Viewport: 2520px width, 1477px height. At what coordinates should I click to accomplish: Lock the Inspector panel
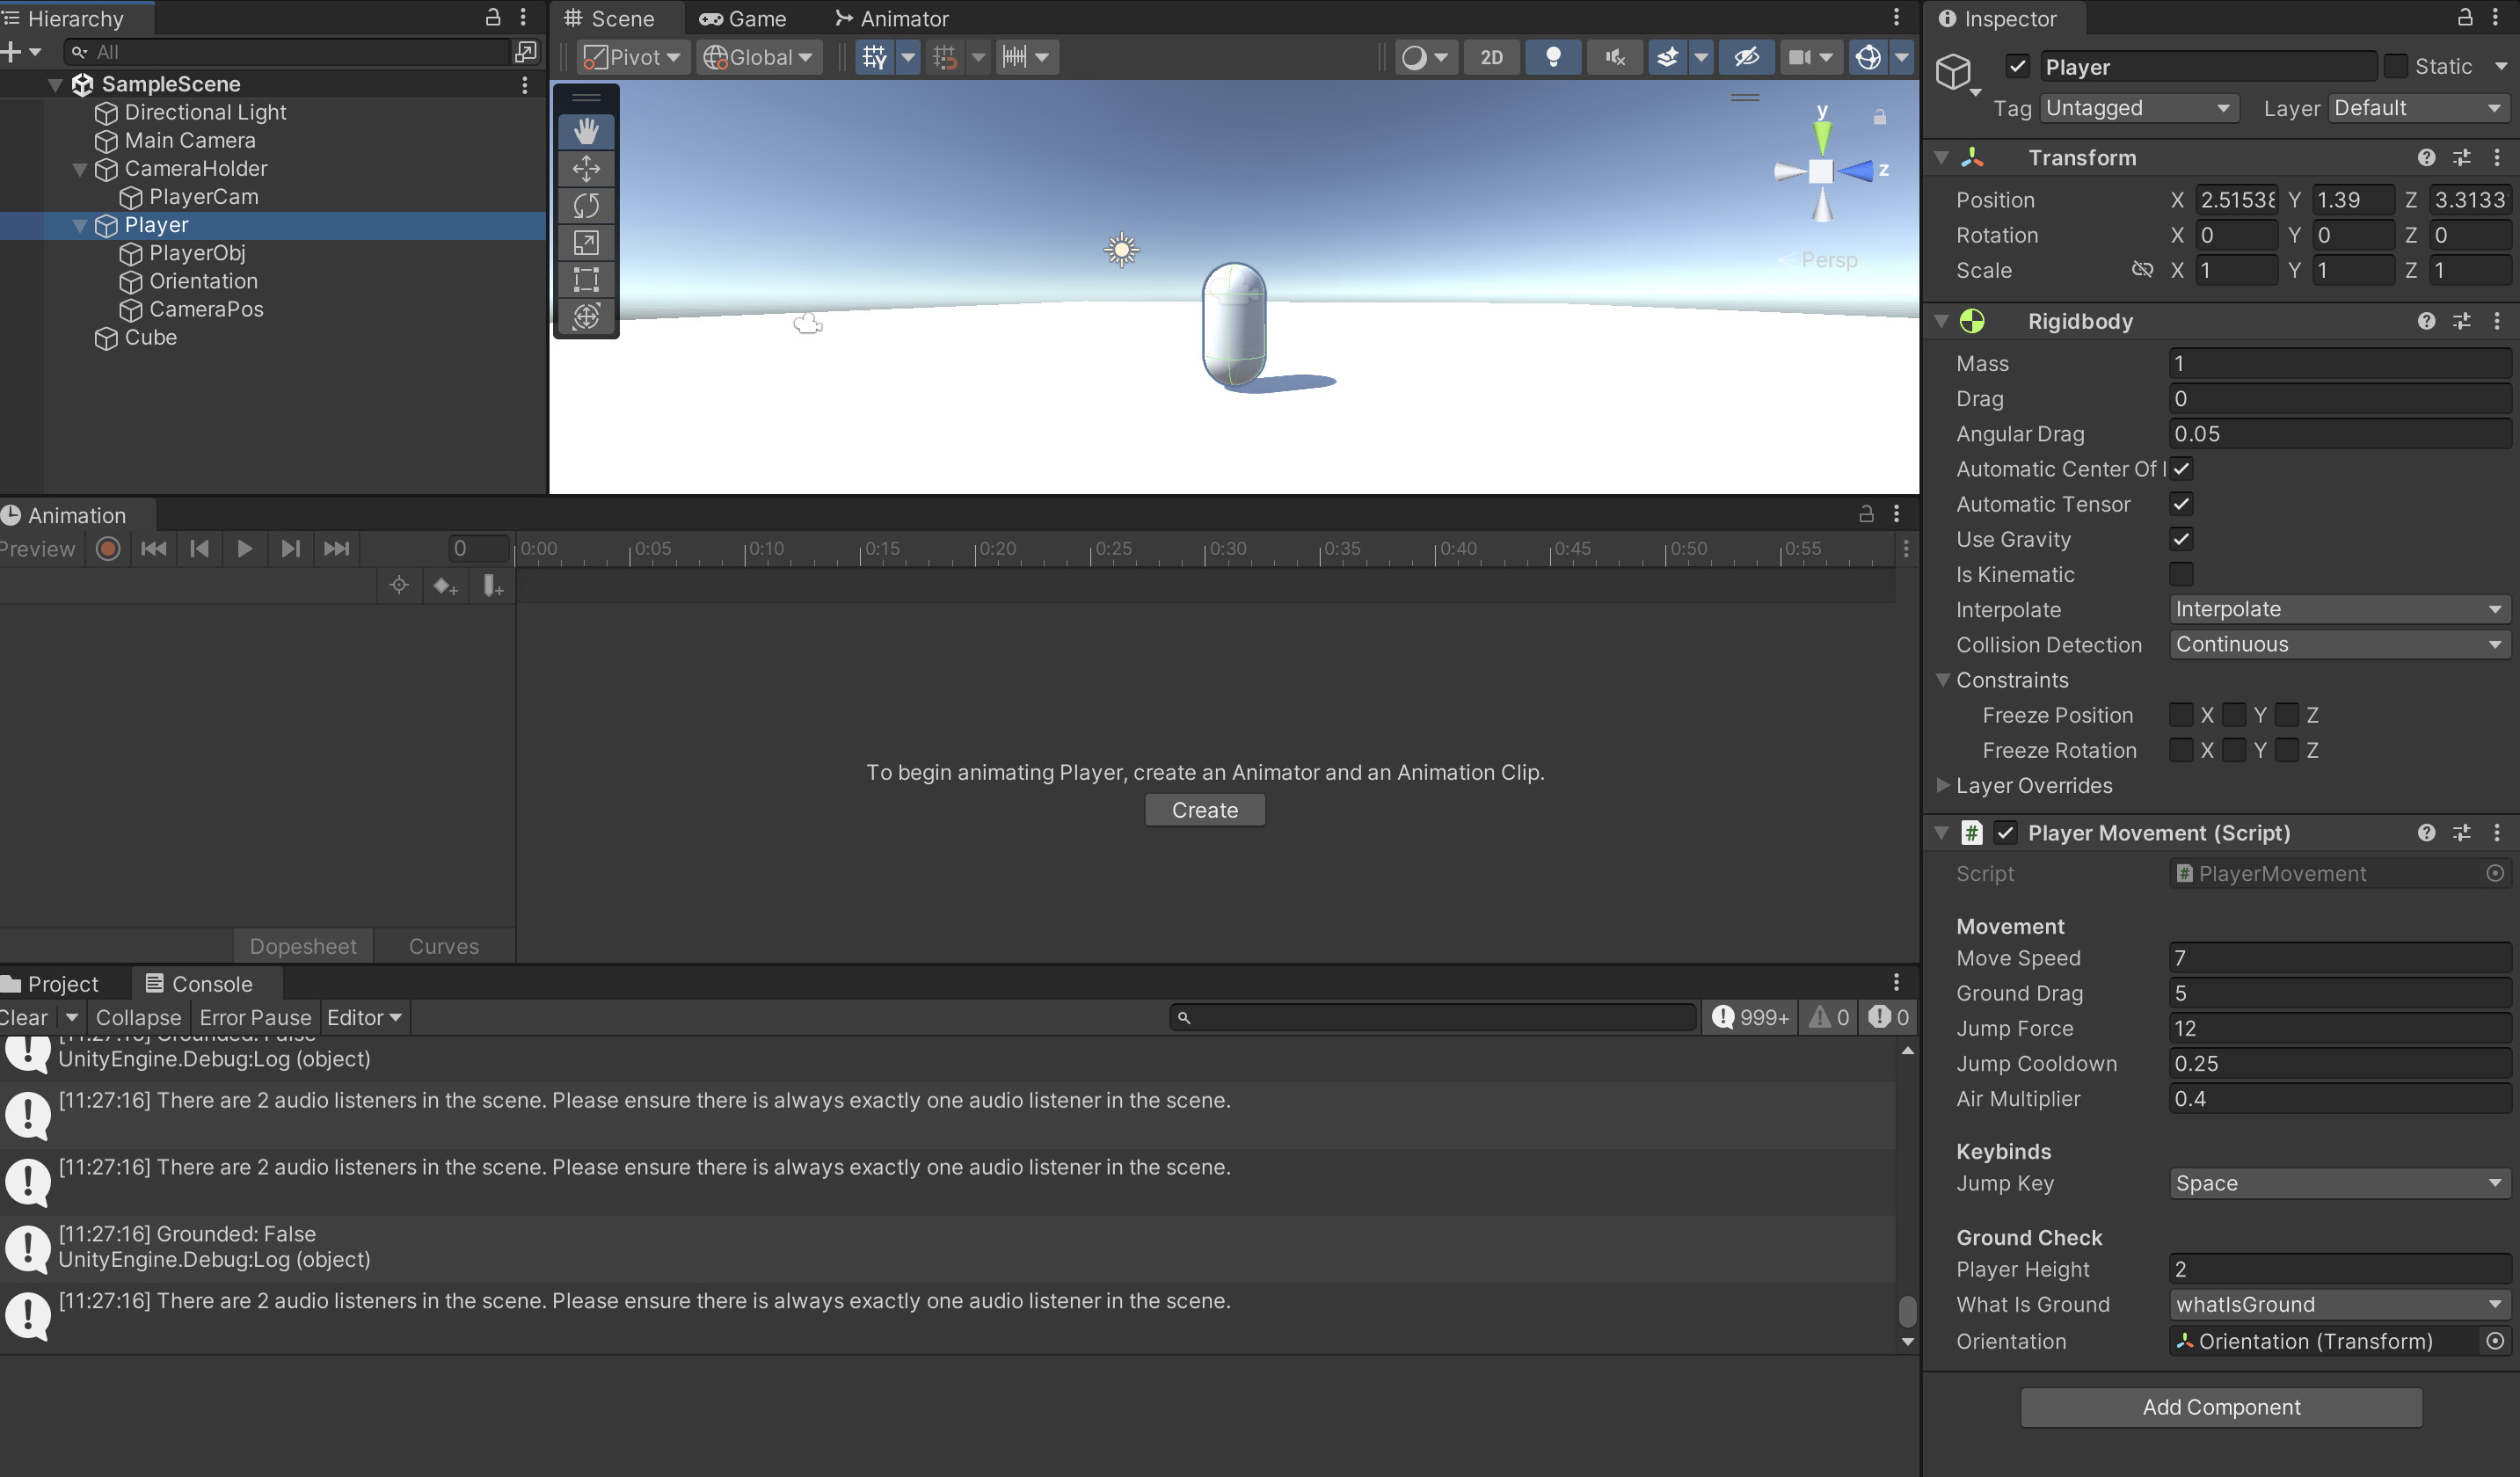point(2464,18)
